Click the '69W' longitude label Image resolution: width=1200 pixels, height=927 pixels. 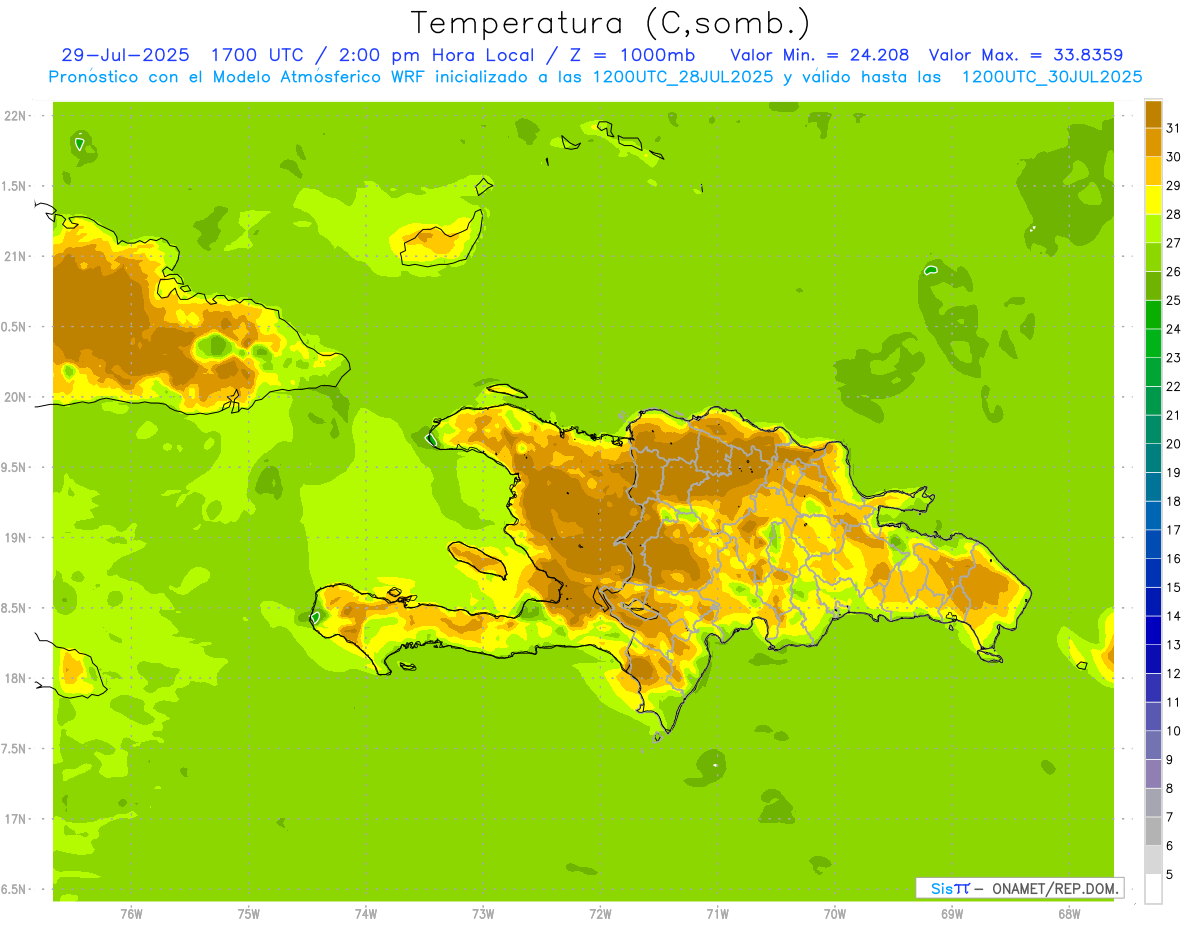tap(952, 914)
